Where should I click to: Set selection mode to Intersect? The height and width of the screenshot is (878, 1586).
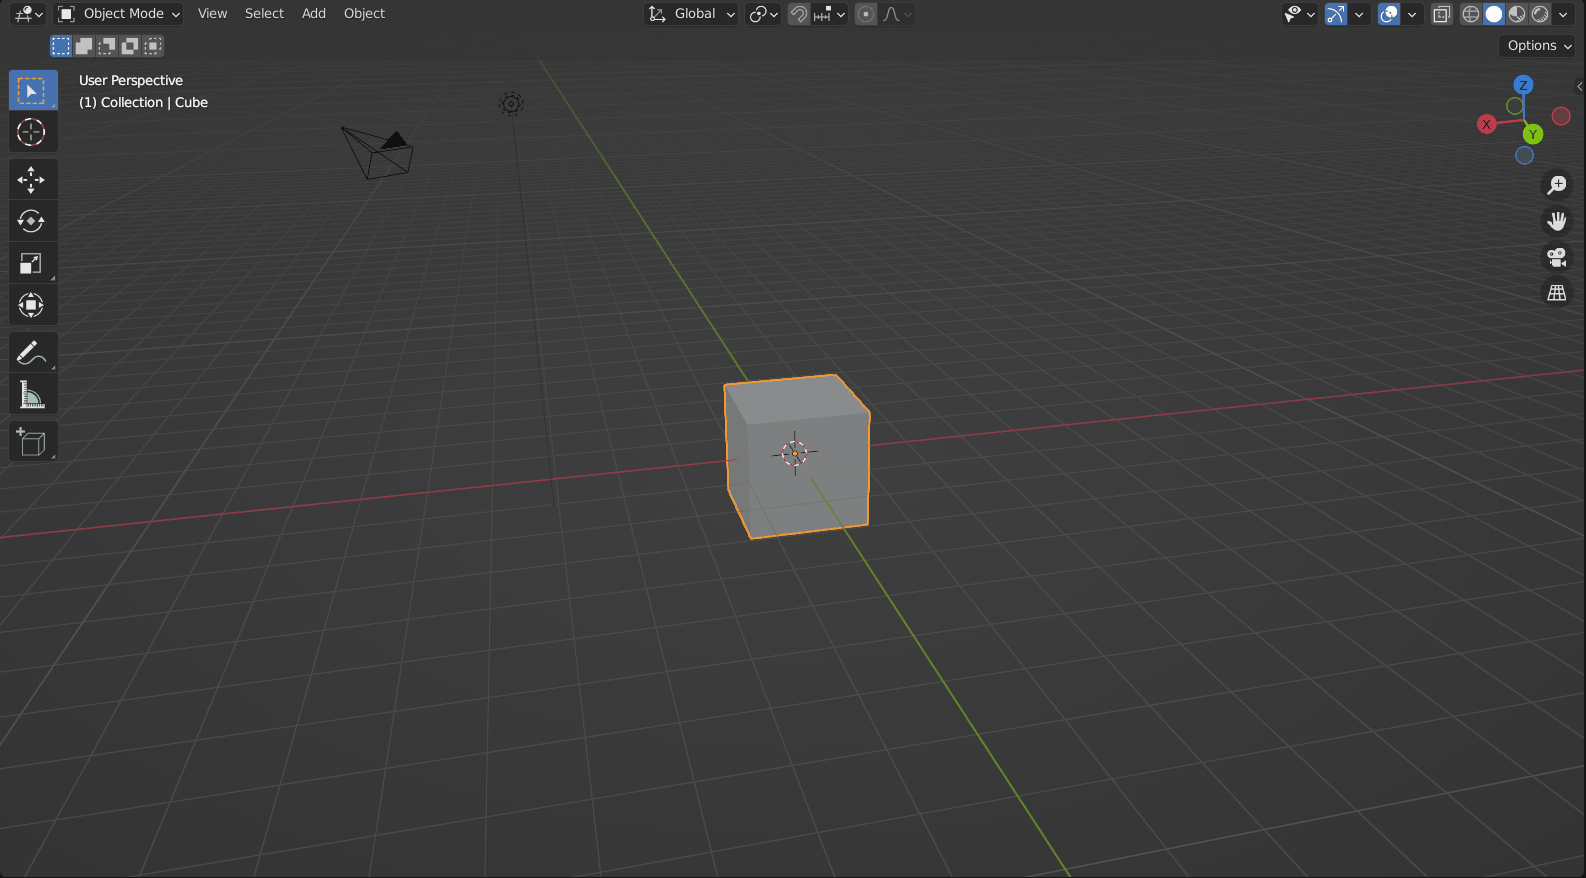coord(153,46)
